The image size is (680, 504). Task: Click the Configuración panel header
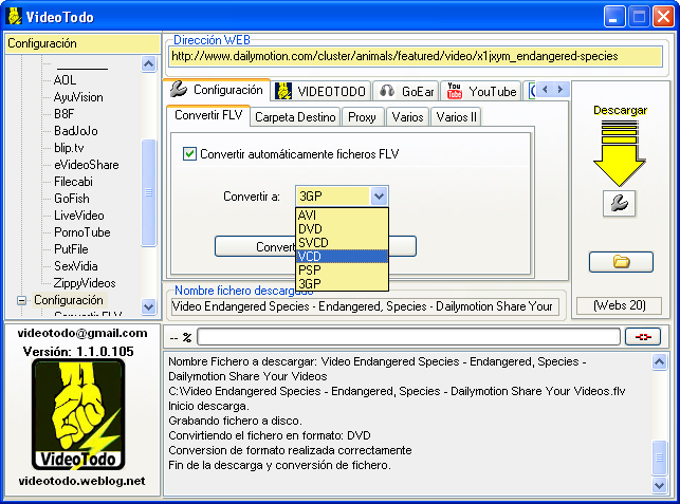coord(82,44)
